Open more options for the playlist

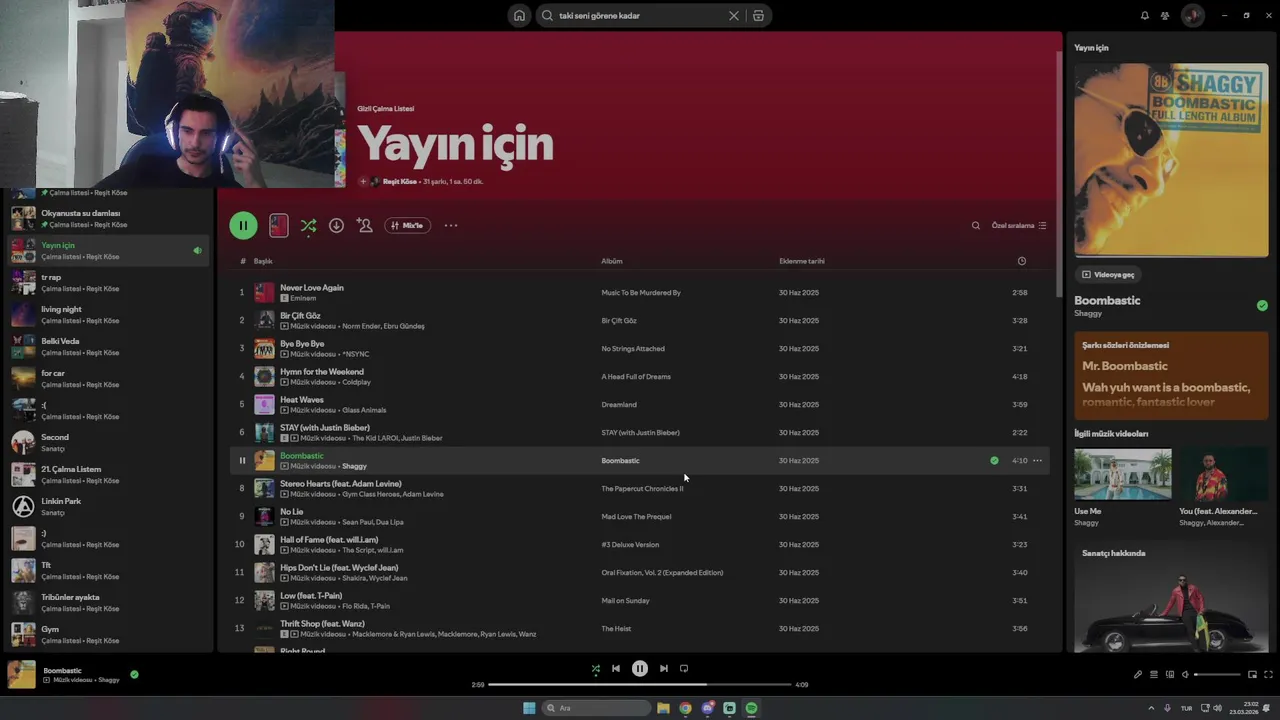coord(451,225)
